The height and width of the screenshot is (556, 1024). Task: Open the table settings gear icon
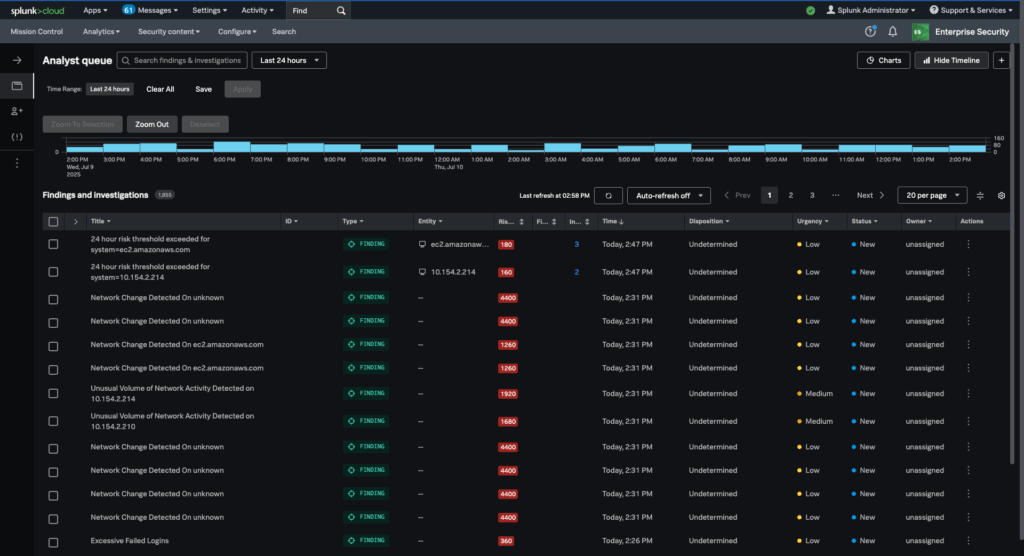tap(1001, 195)
